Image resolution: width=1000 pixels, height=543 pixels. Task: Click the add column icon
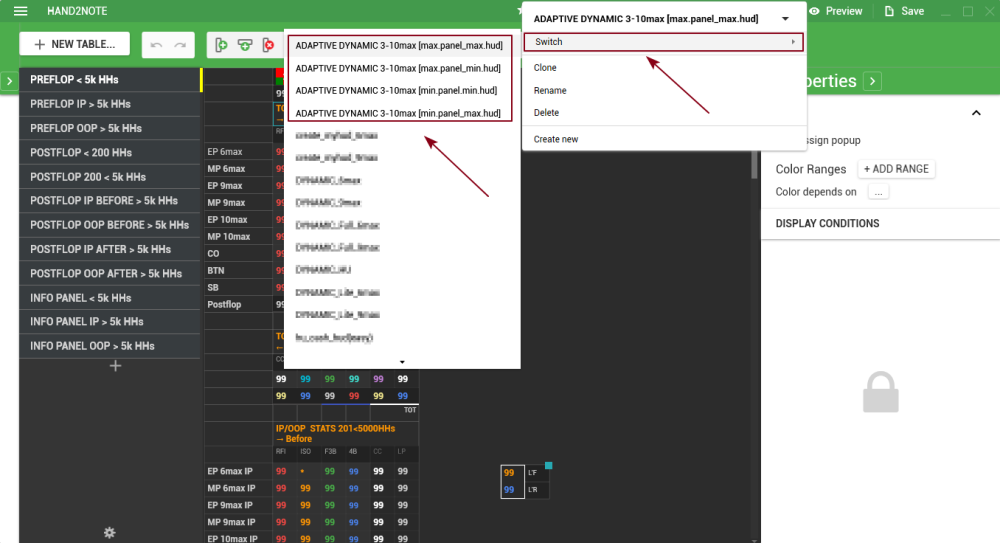[221, 45]
